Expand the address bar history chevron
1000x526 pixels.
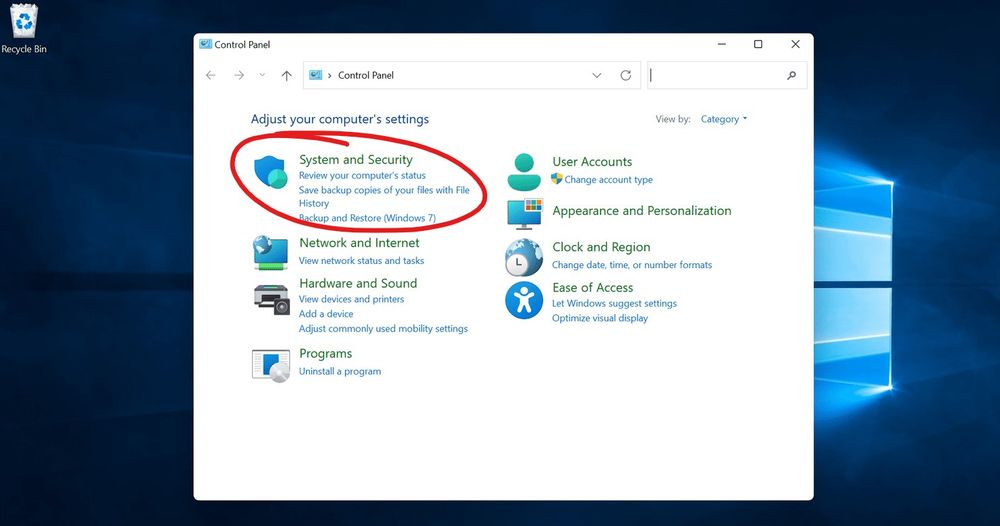coord(597,75)
